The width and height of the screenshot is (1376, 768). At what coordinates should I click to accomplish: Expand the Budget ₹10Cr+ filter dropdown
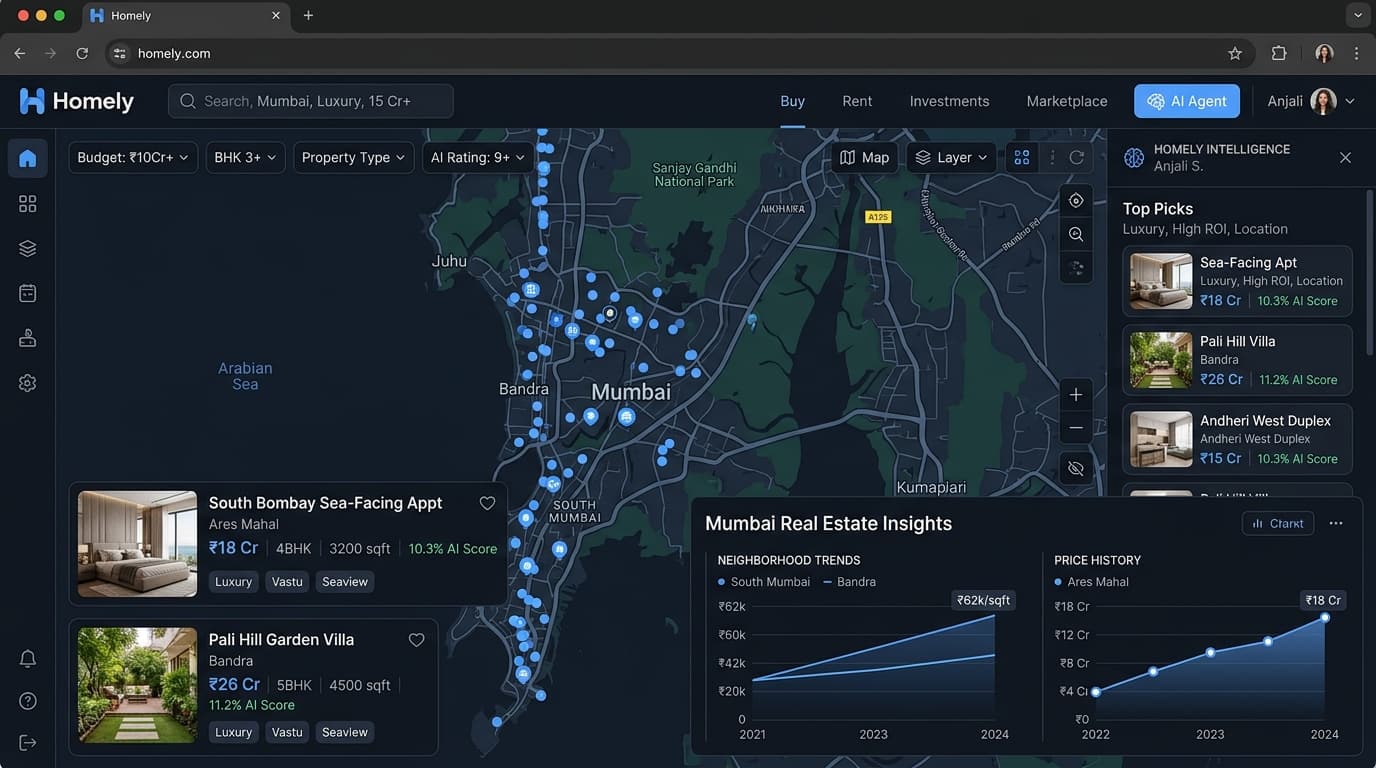tap(133, 158)
